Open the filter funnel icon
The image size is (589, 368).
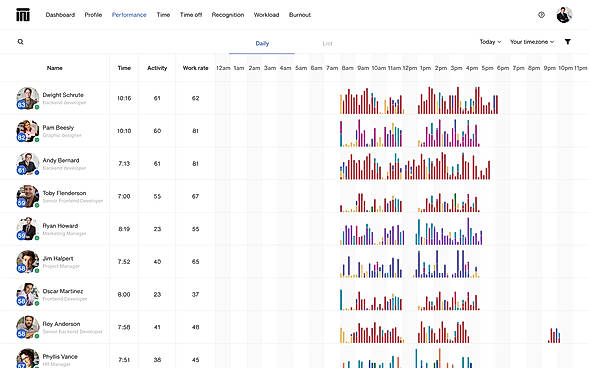[568, 42]
